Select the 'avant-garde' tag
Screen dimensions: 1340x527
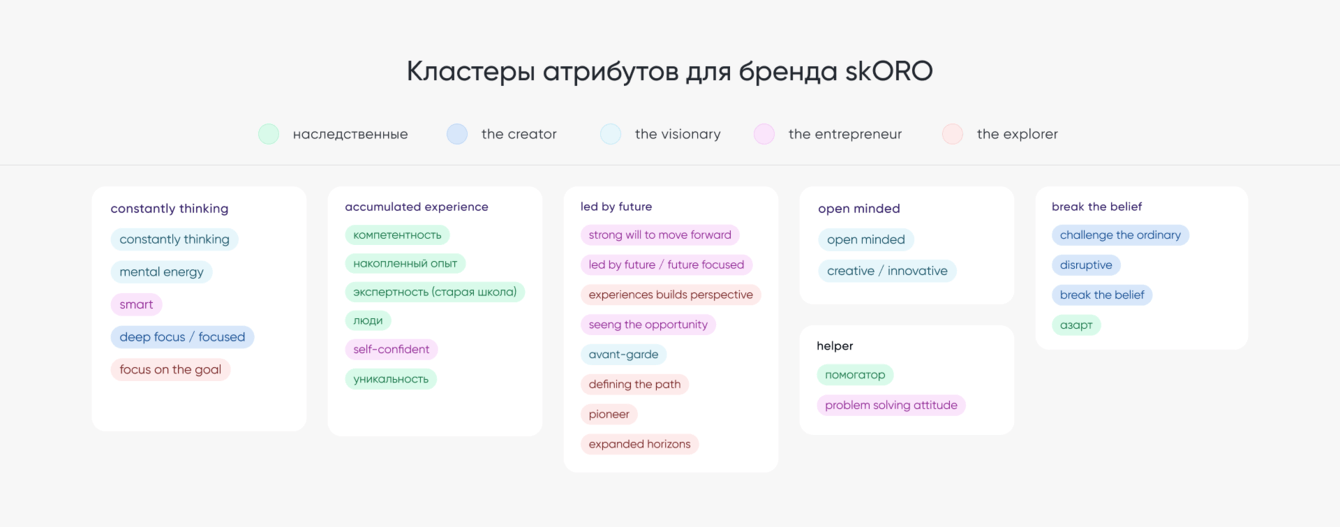click(x=624, y=355)
